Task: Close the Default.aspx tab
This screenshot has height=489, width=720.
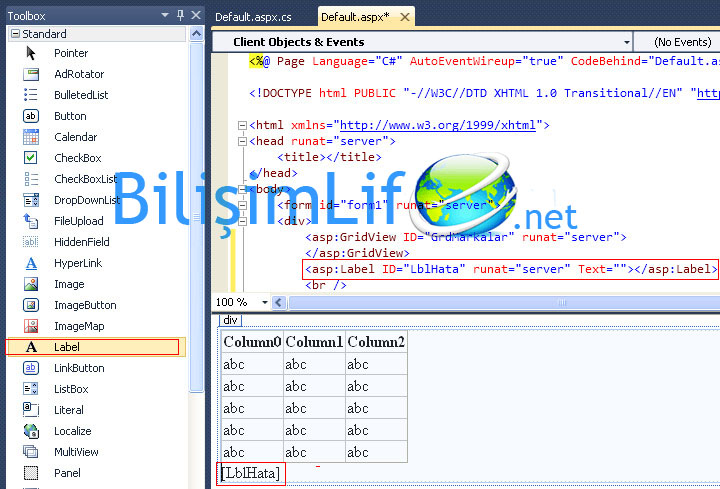Action: pos(405,17)
